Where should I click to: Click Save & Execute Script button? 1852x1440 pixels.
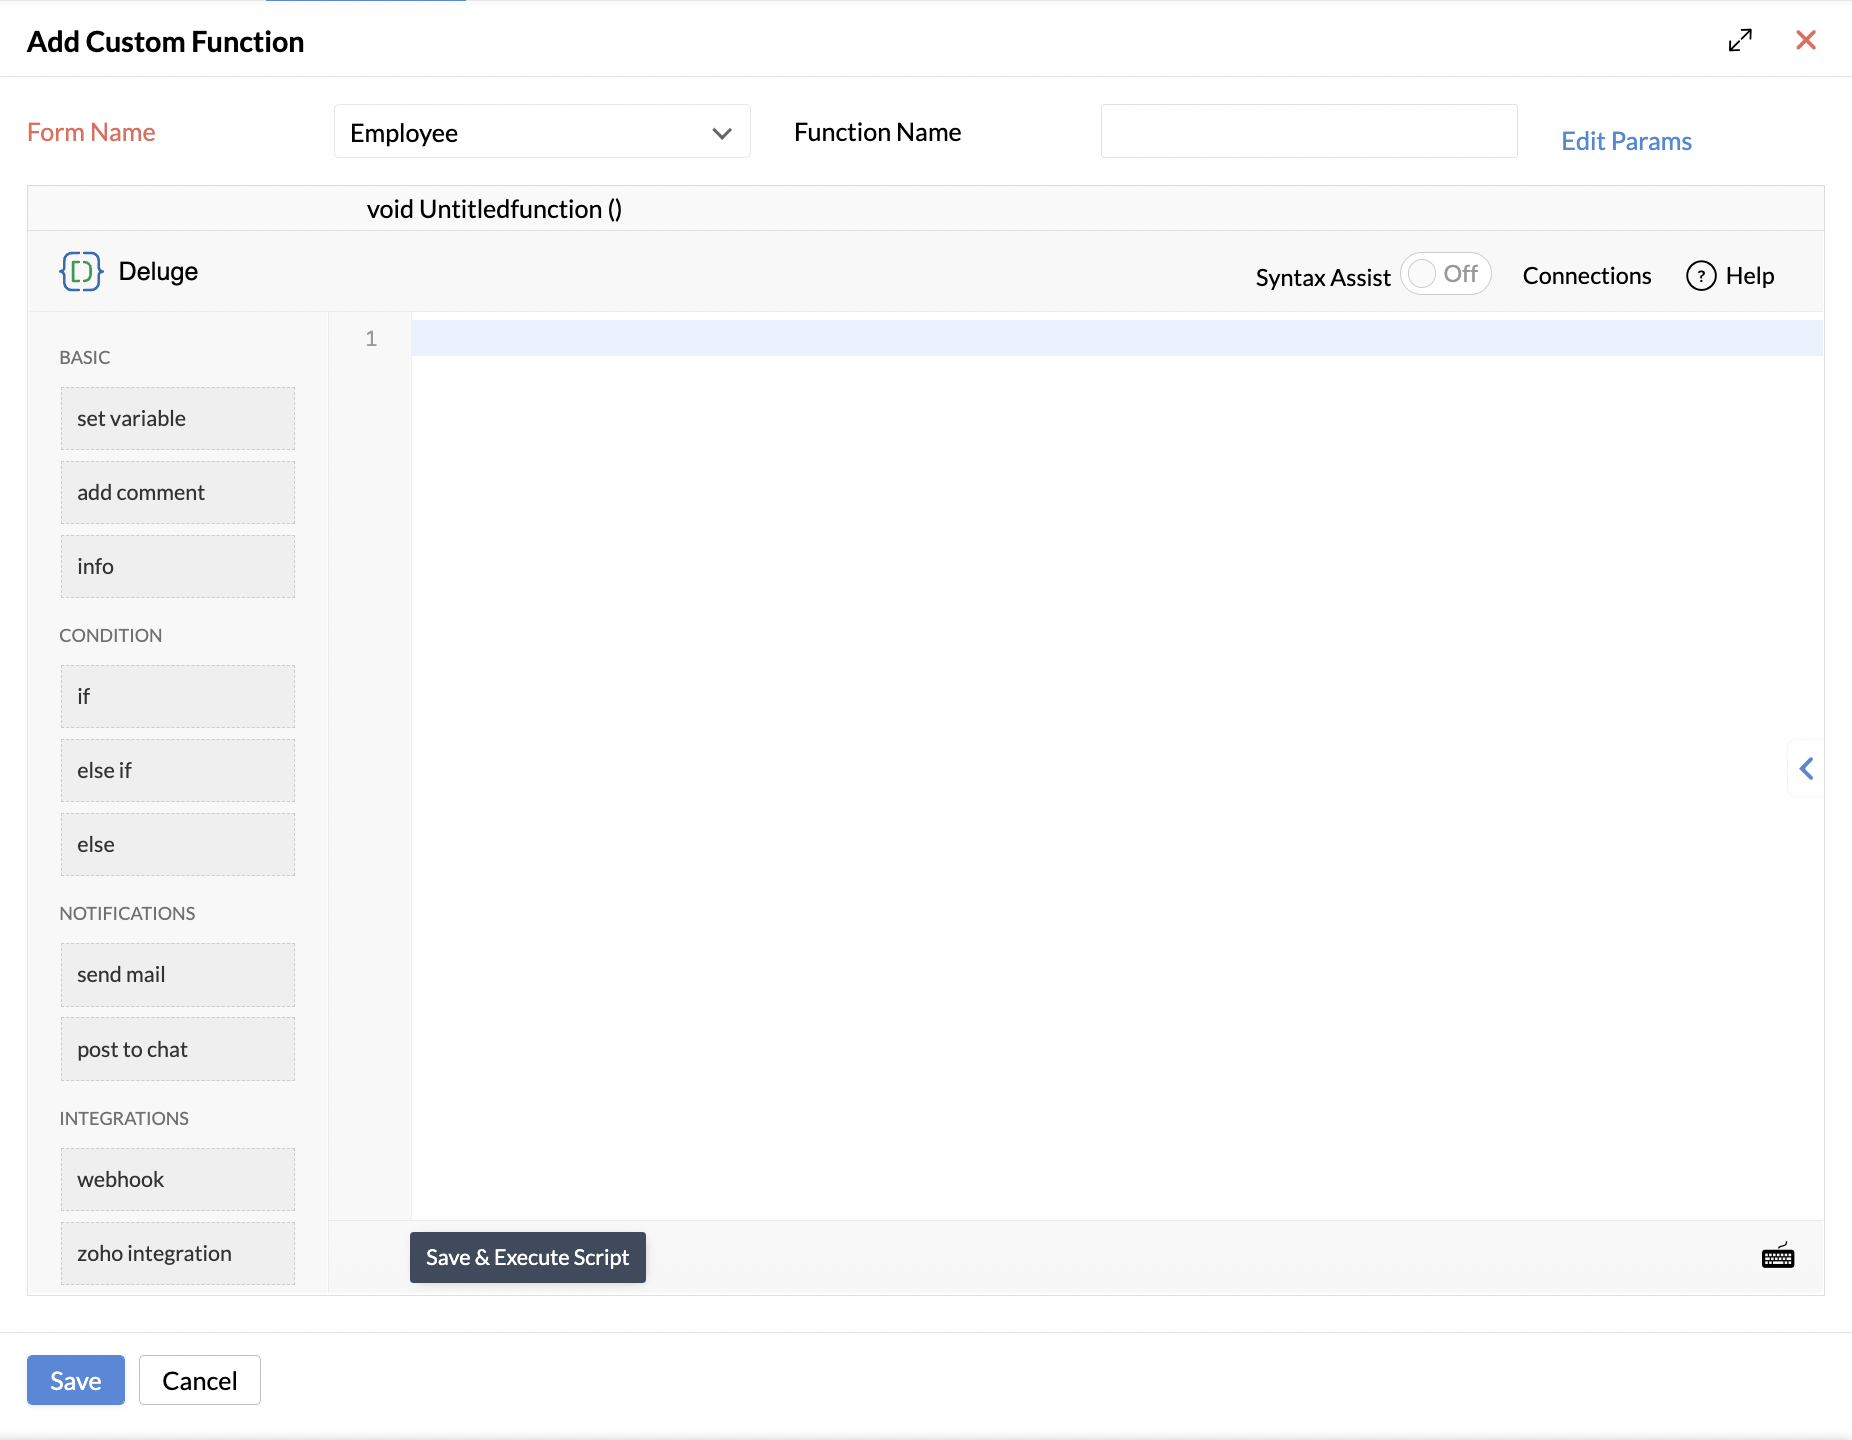[527, 1257]
